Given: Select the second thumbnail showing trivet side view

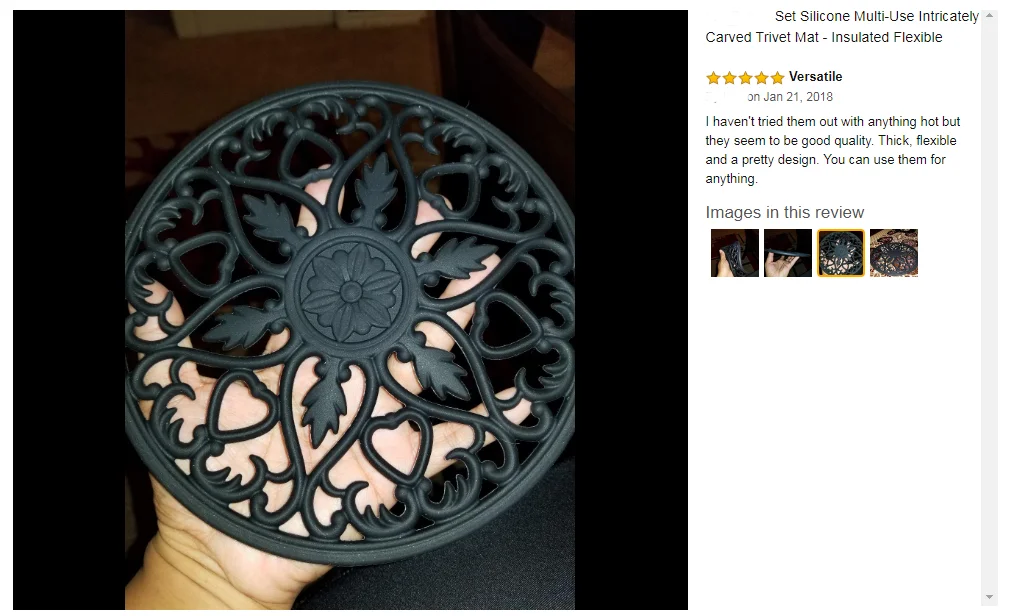Looking at the screenshot, I should point(788,253).
